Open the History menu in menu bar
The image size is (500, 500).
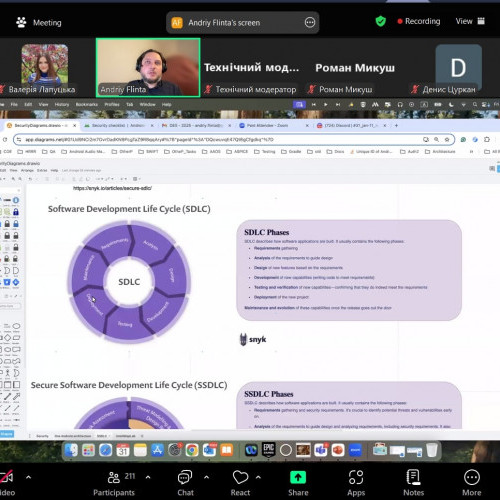[x=62, y=104]
